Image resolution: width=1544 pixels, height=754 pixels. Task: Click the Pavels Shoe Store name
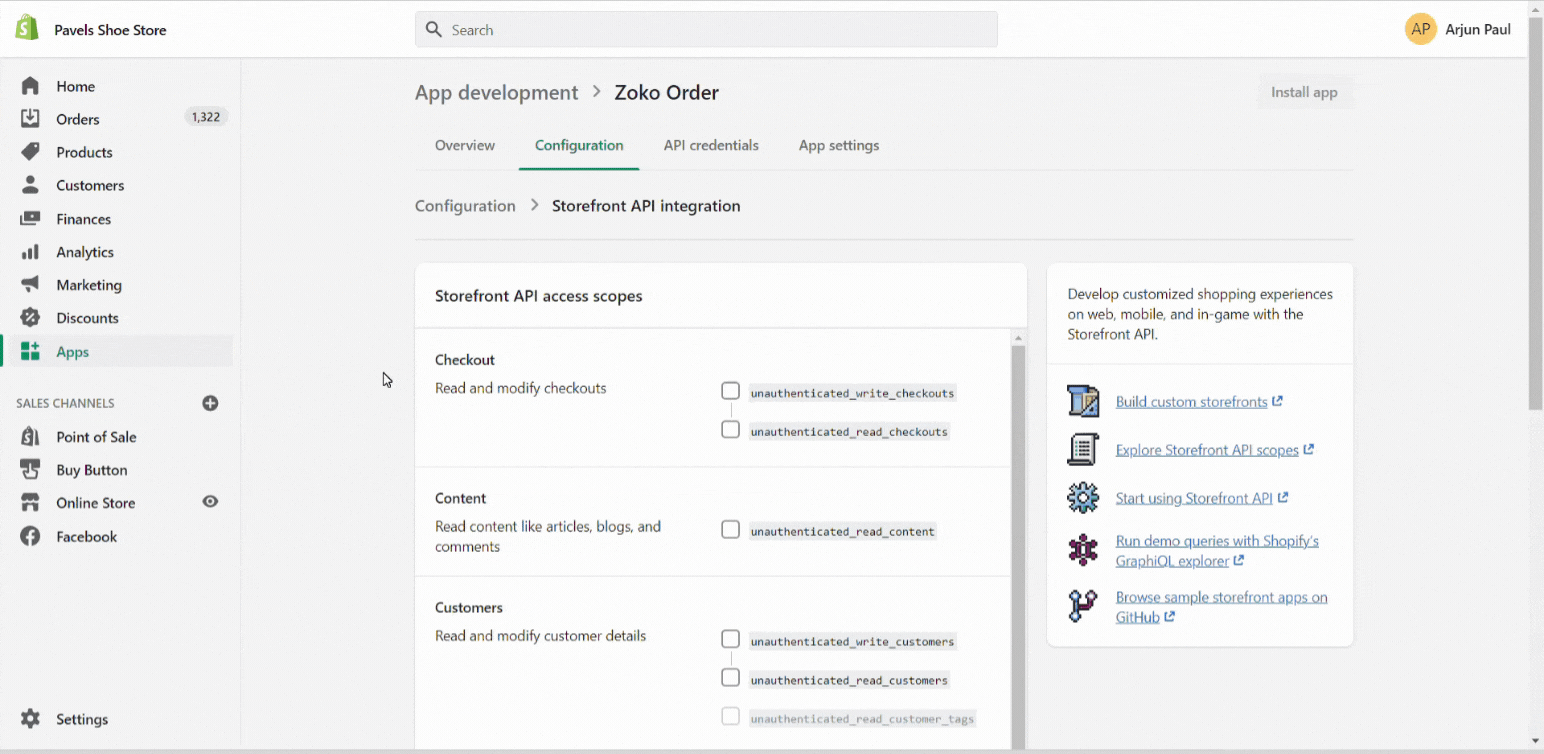pyautogui.click(x=110, y=30)
